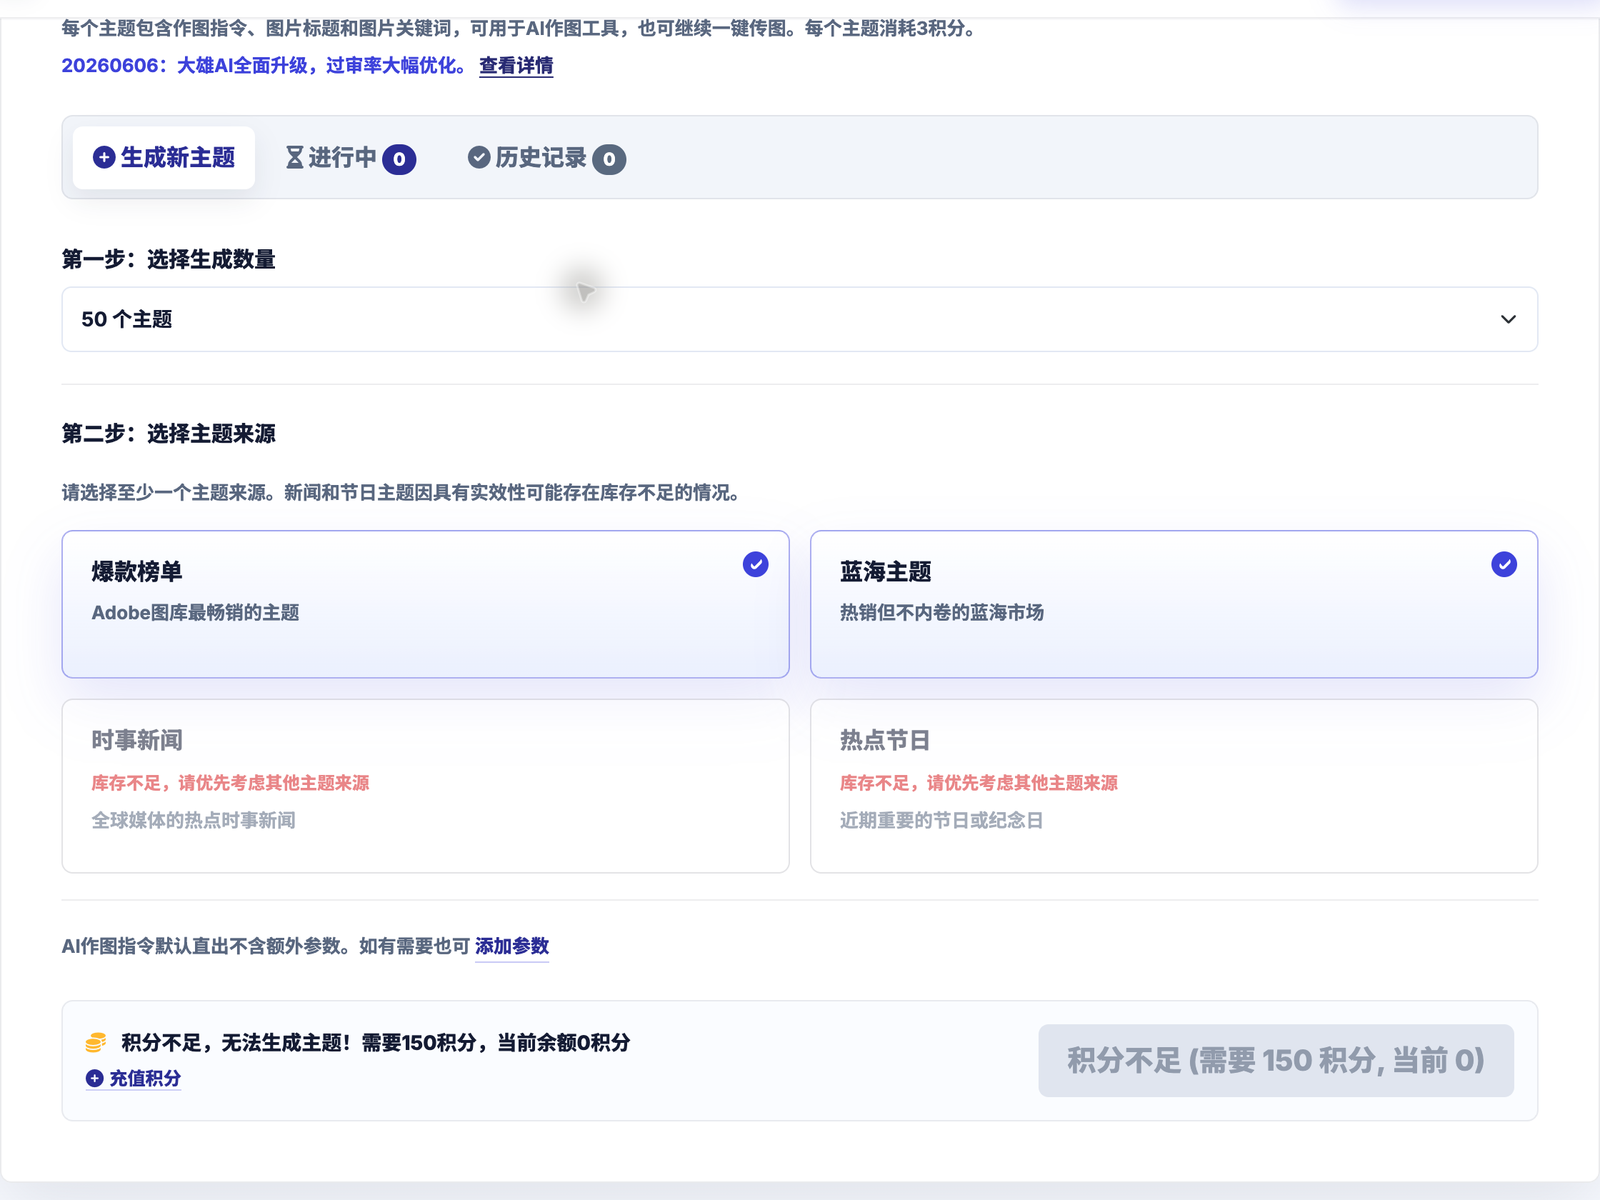Click AI作图指令默认直出 note text
1600x1200 pixels.
(x=265, y=946)
